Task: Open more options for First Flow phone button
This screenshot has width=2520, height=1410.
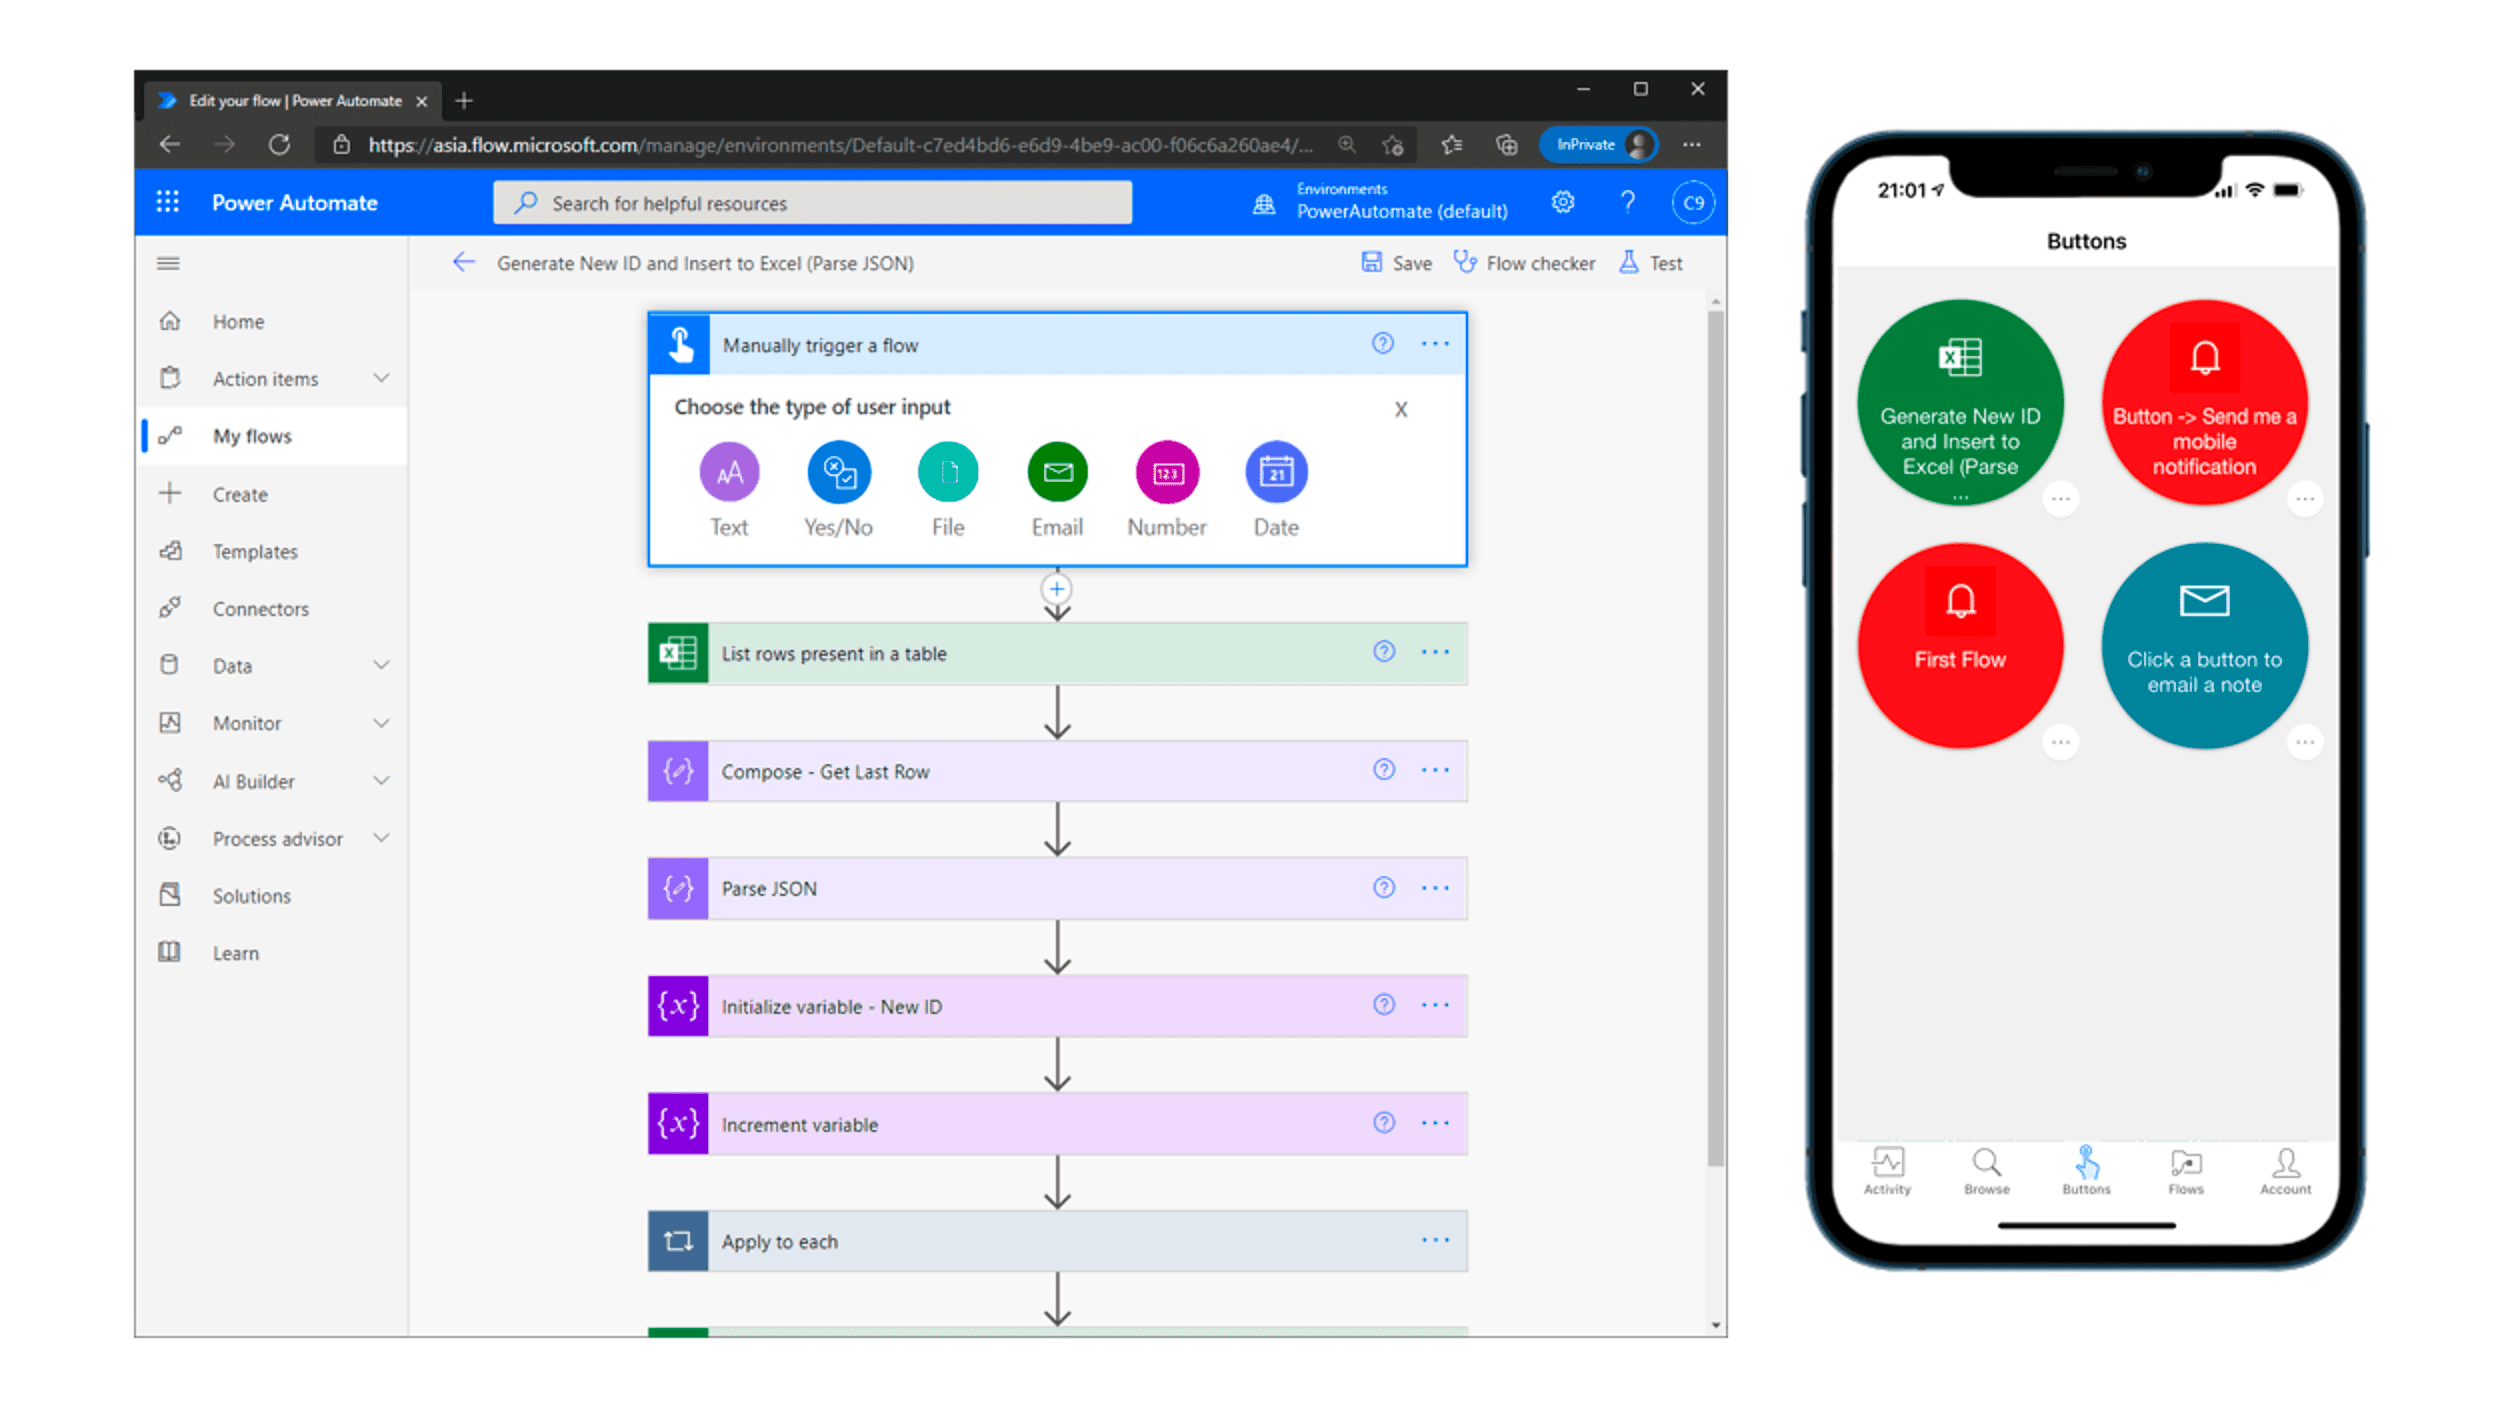Action: pyautogui.click(x=2060, y=741)
